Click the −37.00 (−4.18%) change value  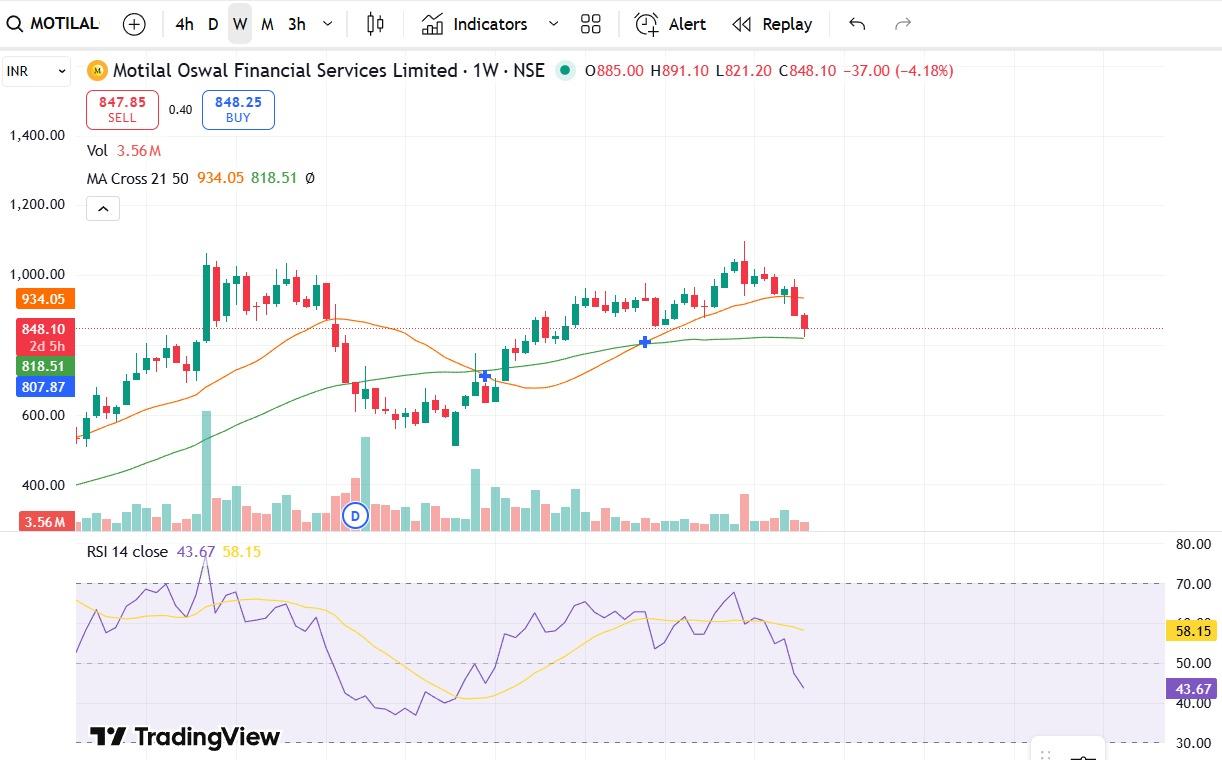click(x=898, y=71)
